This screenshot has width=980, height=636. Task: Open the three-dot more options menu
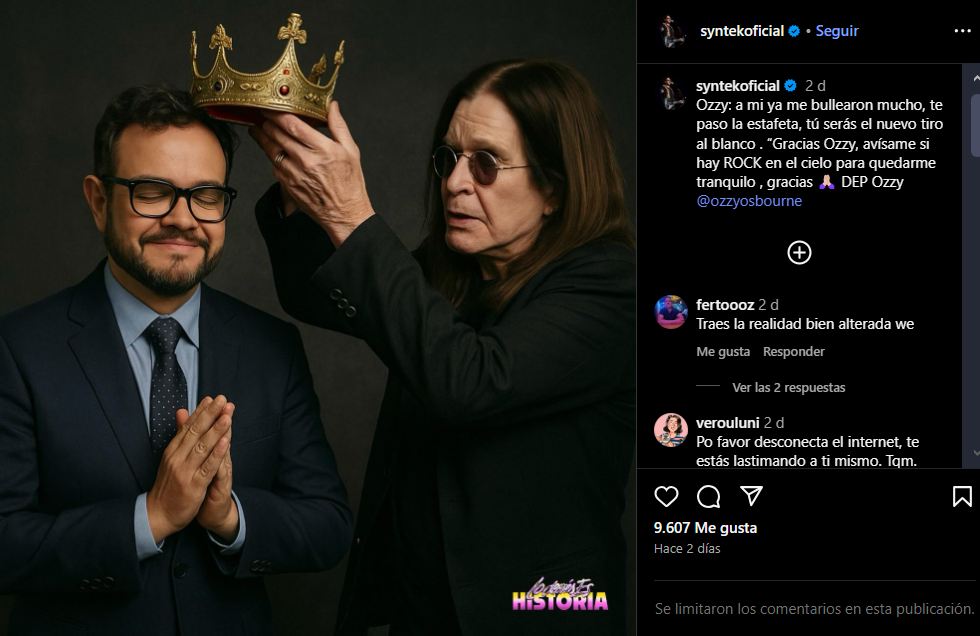click(962, 31)
